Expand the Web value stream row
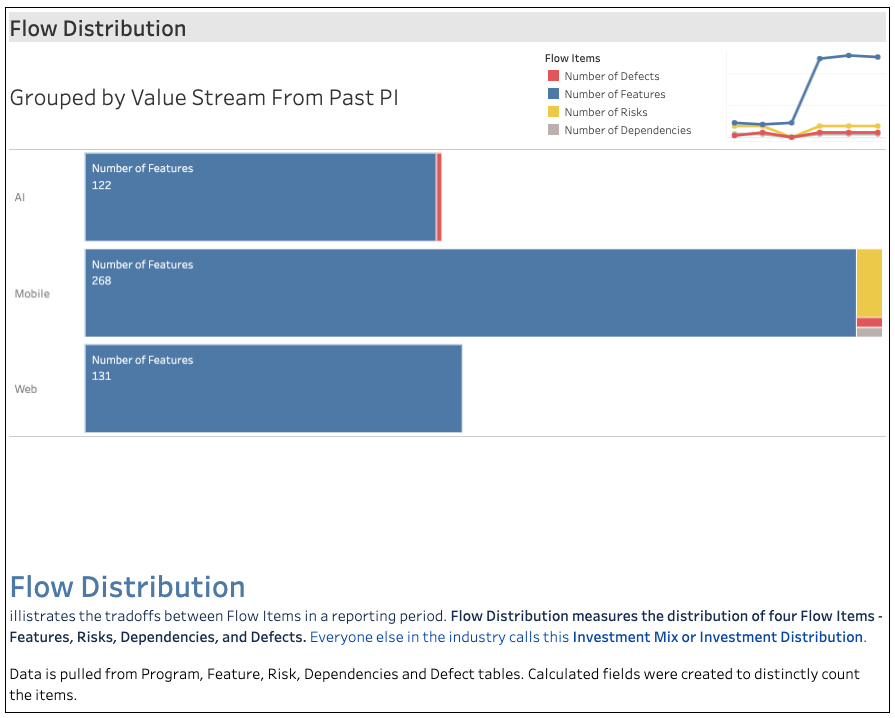The width and height of the screenshot is (895, 718). click(x=26, y=389)
